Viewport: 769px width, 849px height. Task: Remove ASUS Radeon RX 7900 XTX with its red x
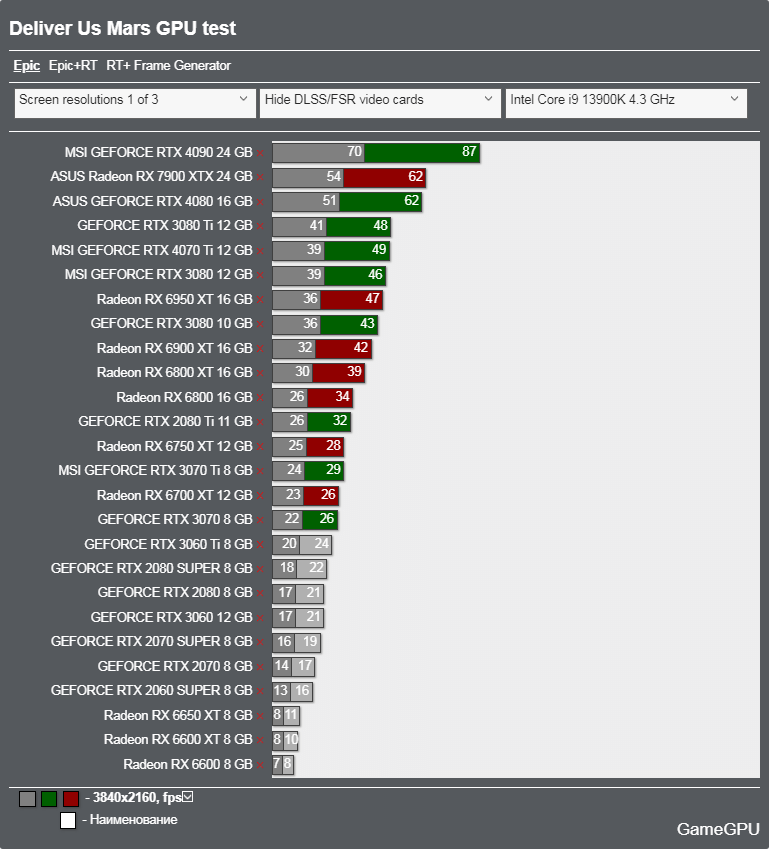click(260, 178)
